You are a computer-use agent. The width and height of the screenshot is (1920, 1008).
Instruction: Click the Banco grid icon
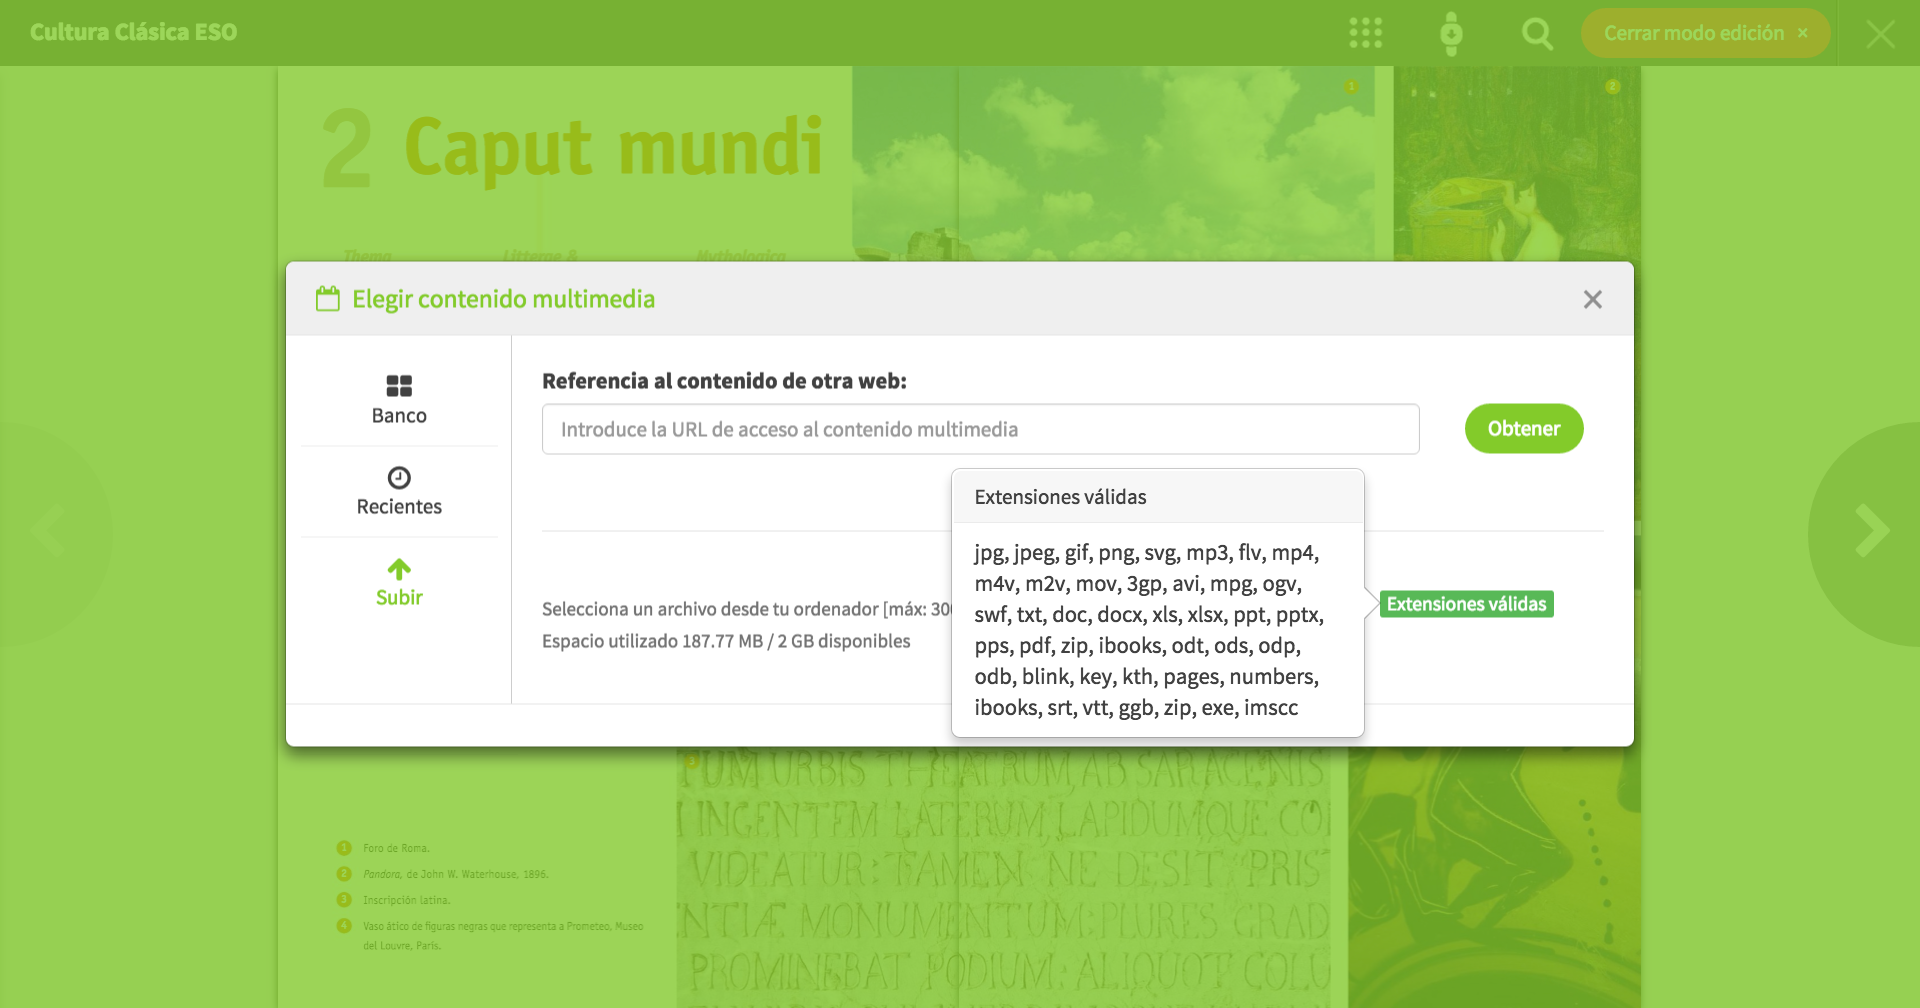coord(399,386)
